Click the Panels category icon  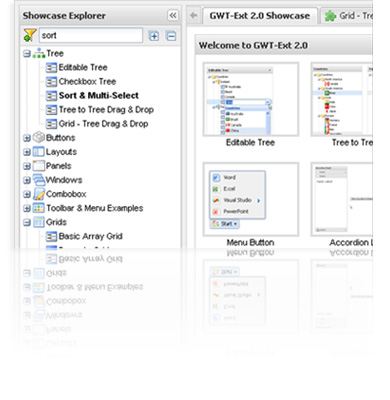tap(39, 166)
